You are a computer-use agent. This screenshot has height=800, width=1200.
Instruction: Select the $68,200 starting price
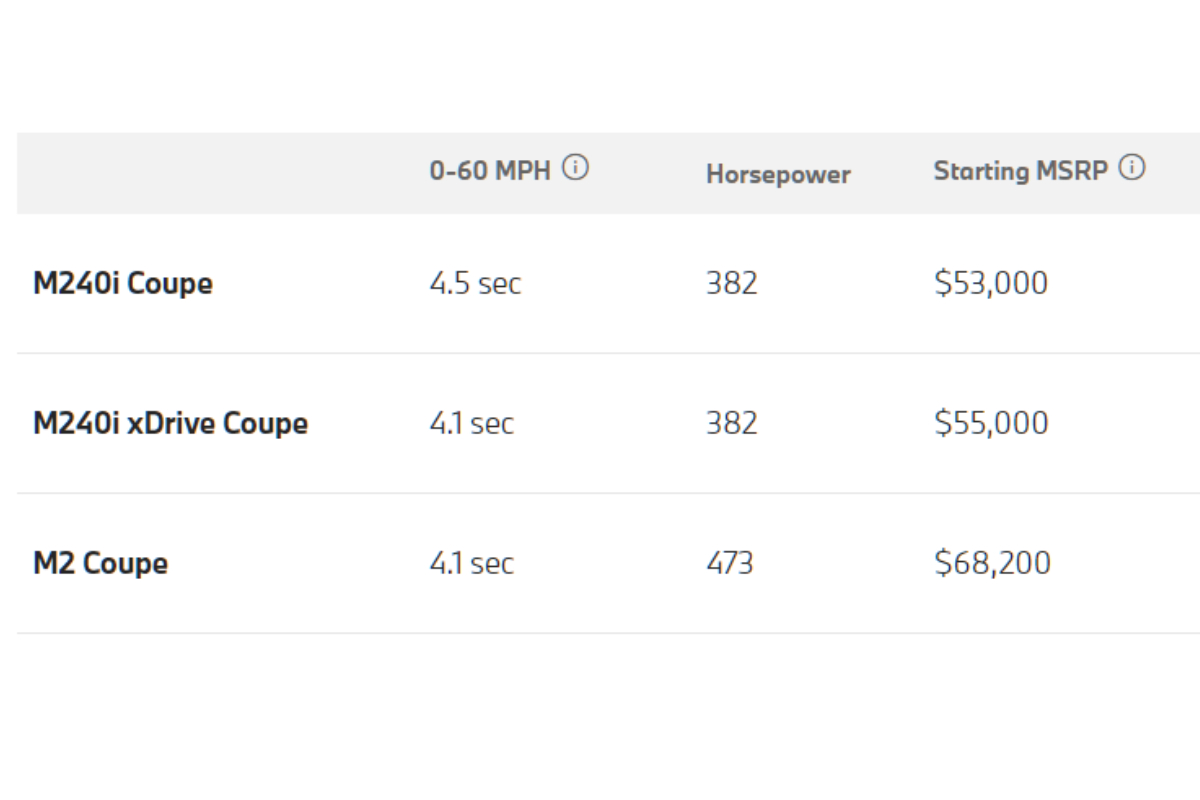click(x=992, y=564)
